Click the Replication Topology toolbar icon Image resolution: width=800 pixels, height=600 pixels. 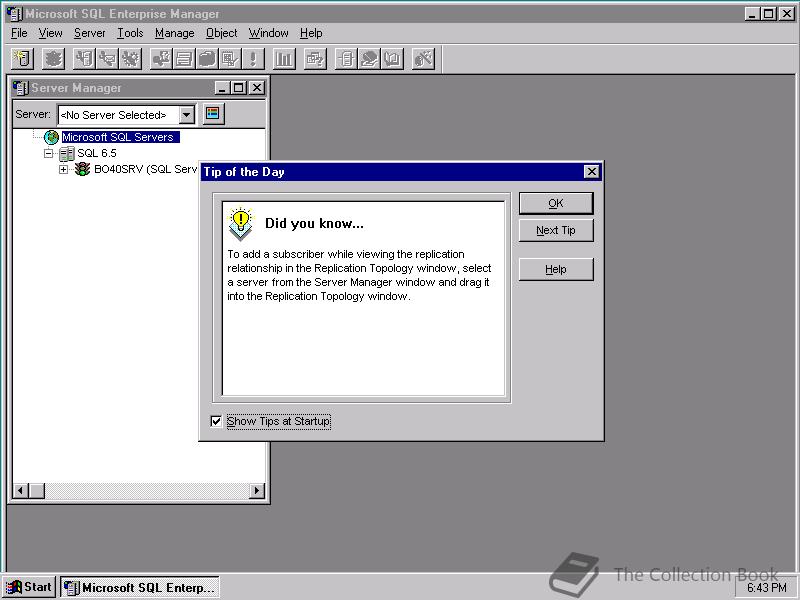tap(346, 59)
